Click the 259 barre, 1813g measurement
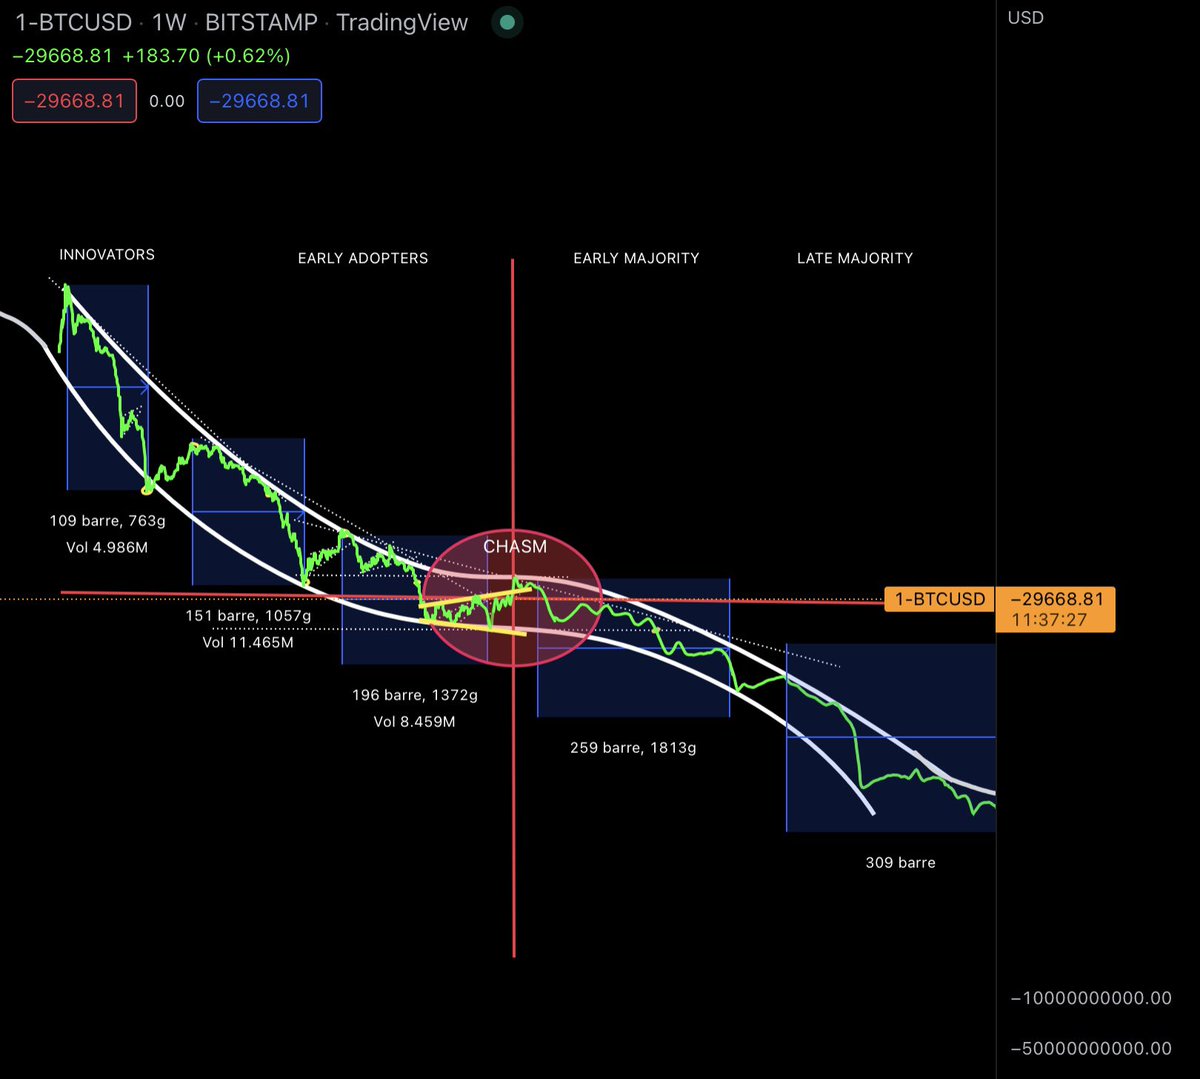Image resolution: width=1200 pixels, height=1079 pixels. (633, 747)
